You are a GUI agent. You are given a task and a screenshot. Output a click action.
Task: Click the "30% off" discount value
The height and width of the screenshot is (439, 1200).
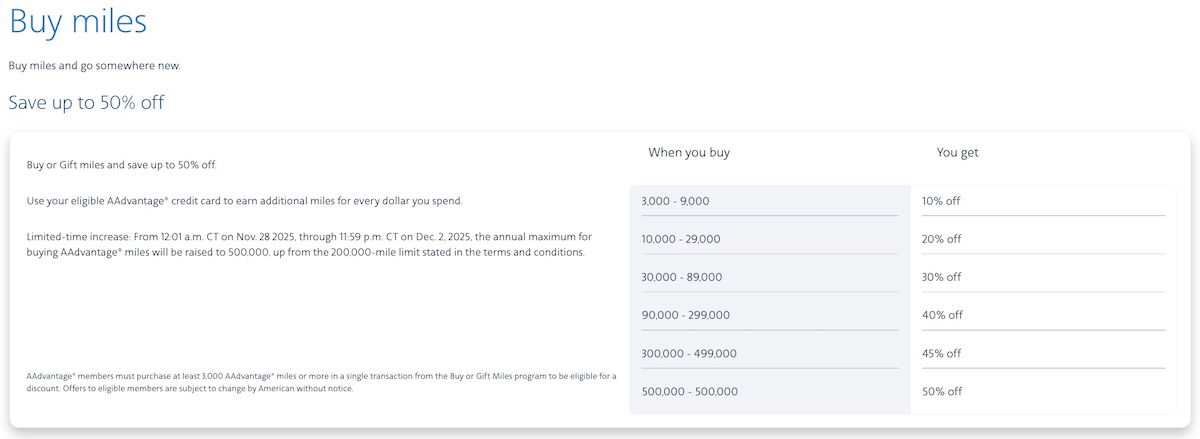click(x=941, y=277)
